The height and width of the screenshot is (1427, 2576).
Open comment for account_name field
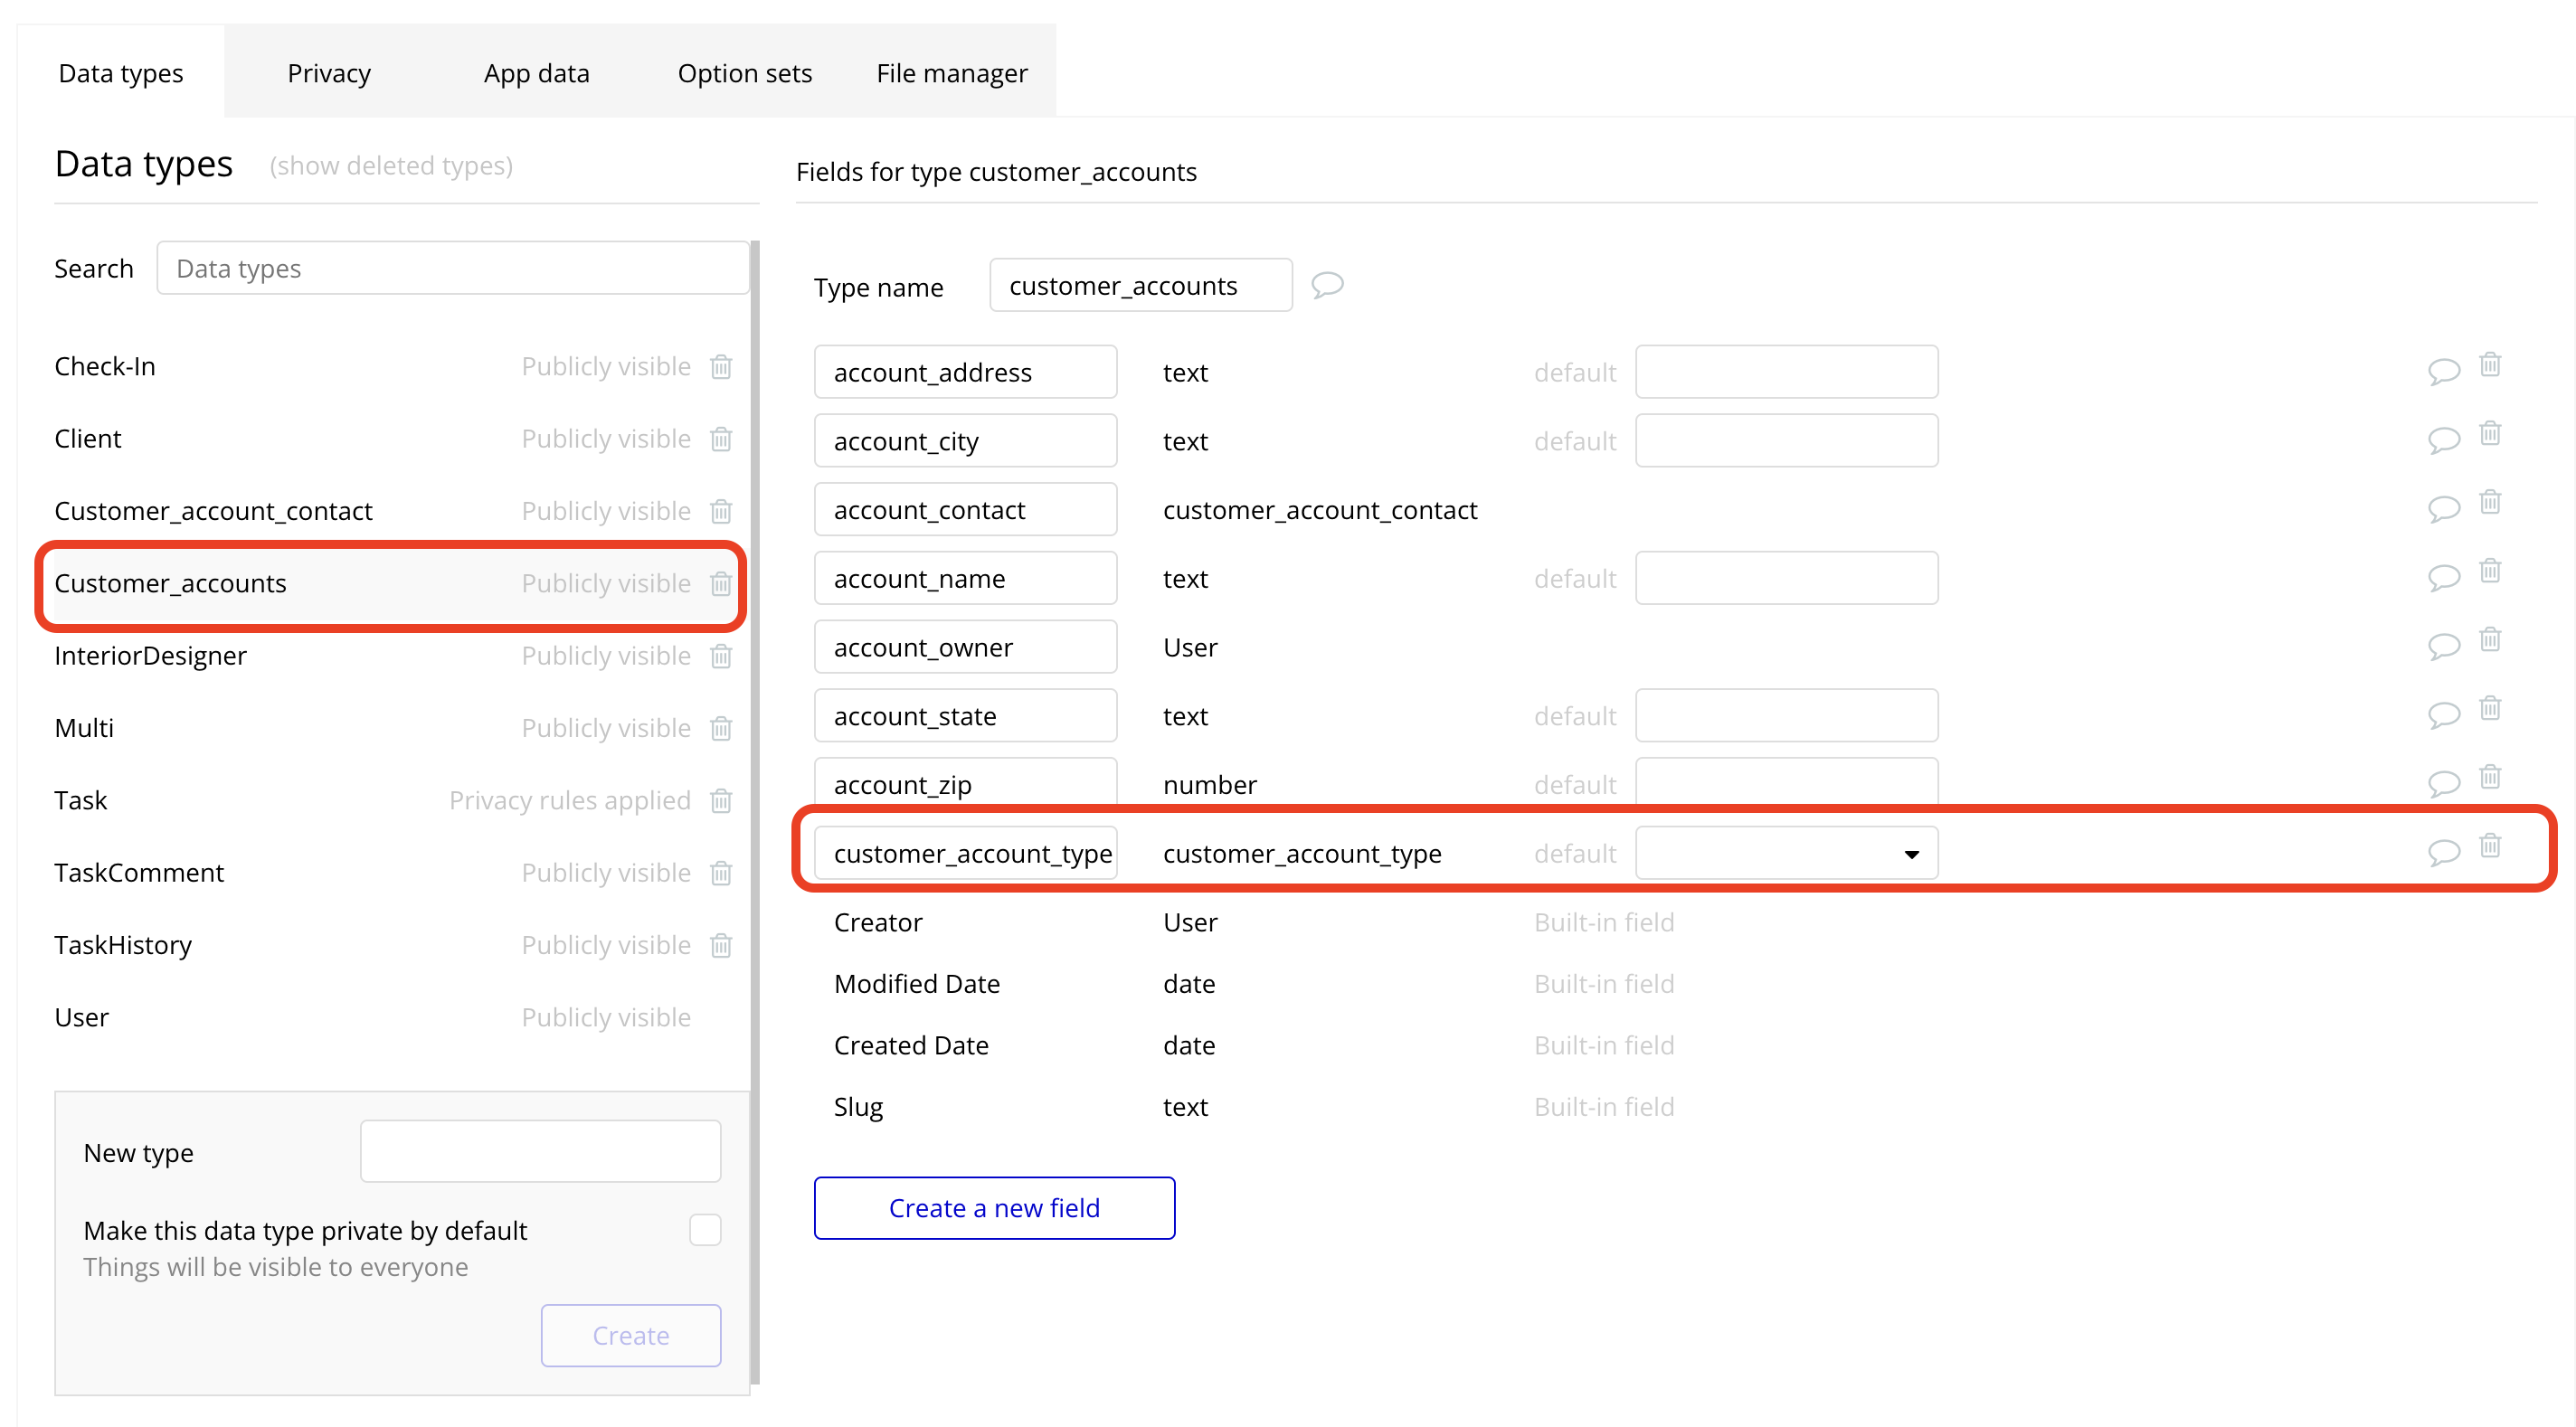coord(2443,577)
